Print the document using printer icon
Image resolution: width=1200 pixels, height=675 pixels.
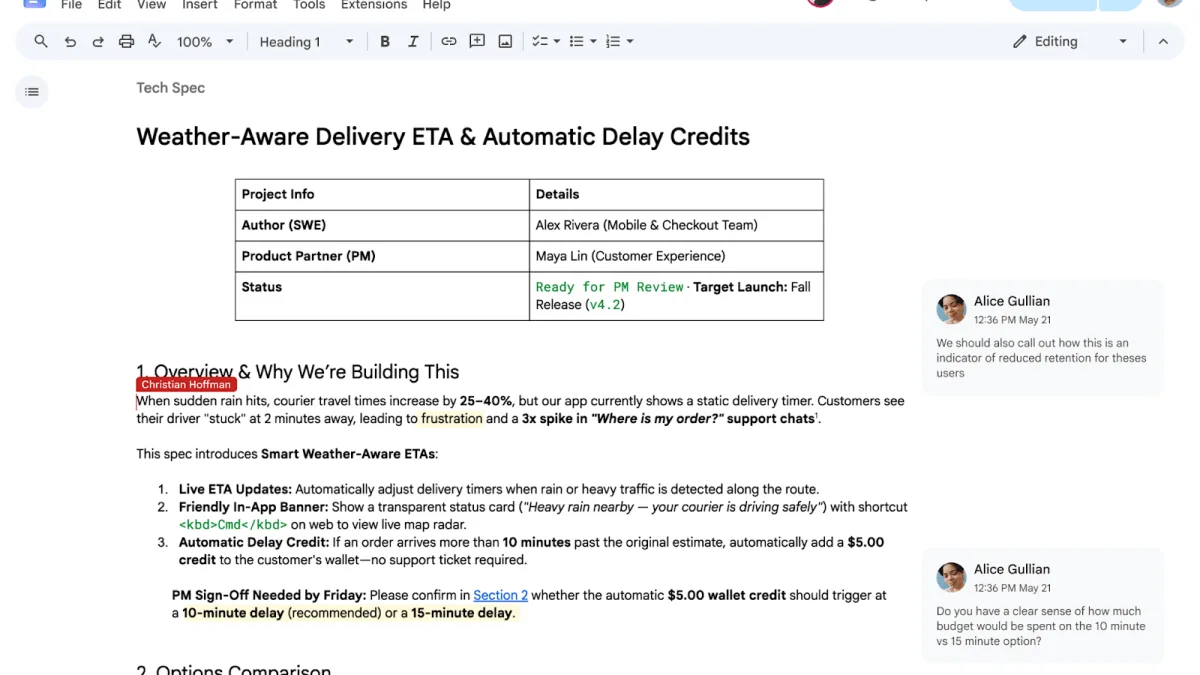[126, 41]
